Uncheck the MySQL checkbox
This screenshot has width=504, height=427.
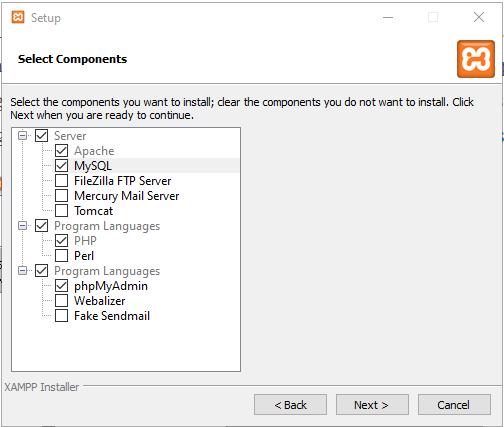[62, 165]
